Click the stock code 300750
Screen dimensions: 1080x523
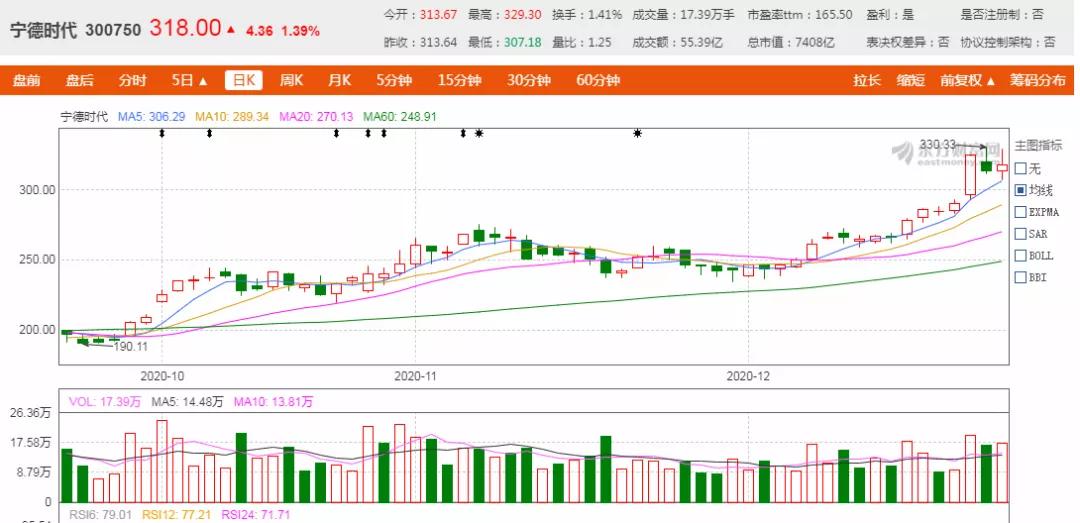point(113,30)
